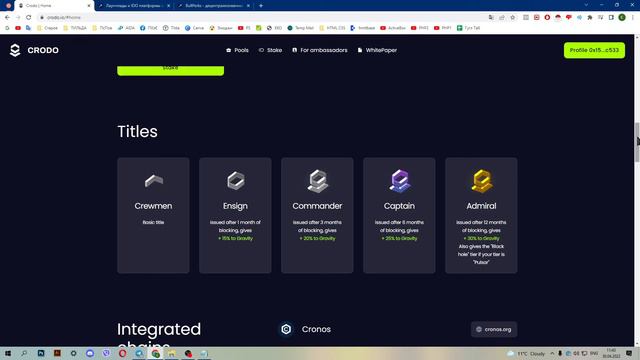640x360 pixels.
Task: Open the AIDA bookmark
Action: point(126,28)
